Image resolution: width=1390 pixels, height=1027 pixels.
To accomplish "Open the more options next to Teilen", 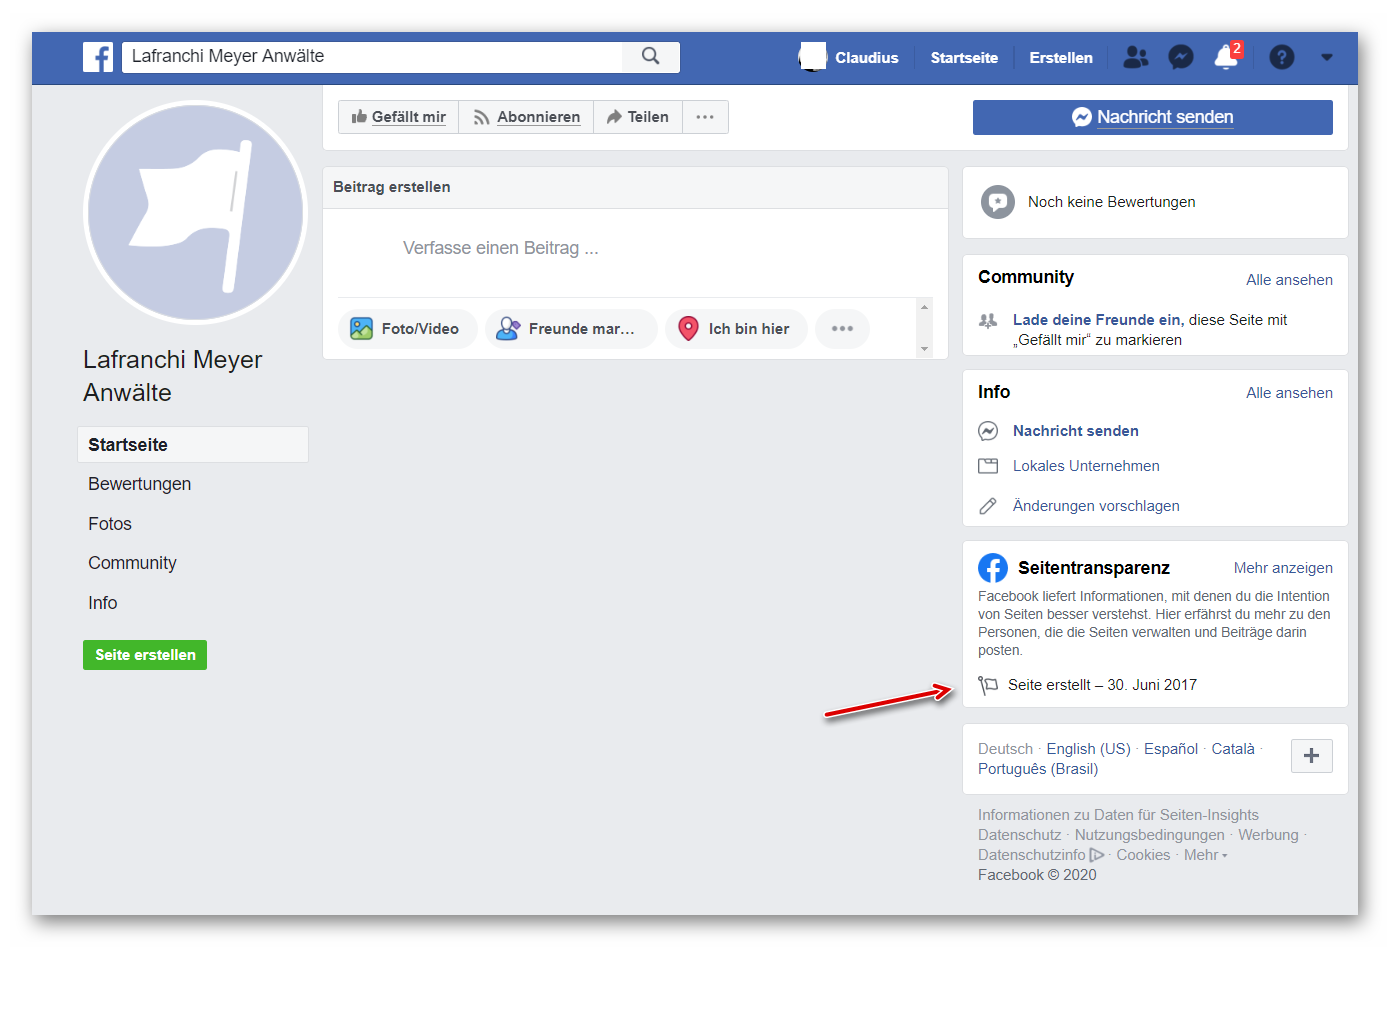I will tap(705, 117).
